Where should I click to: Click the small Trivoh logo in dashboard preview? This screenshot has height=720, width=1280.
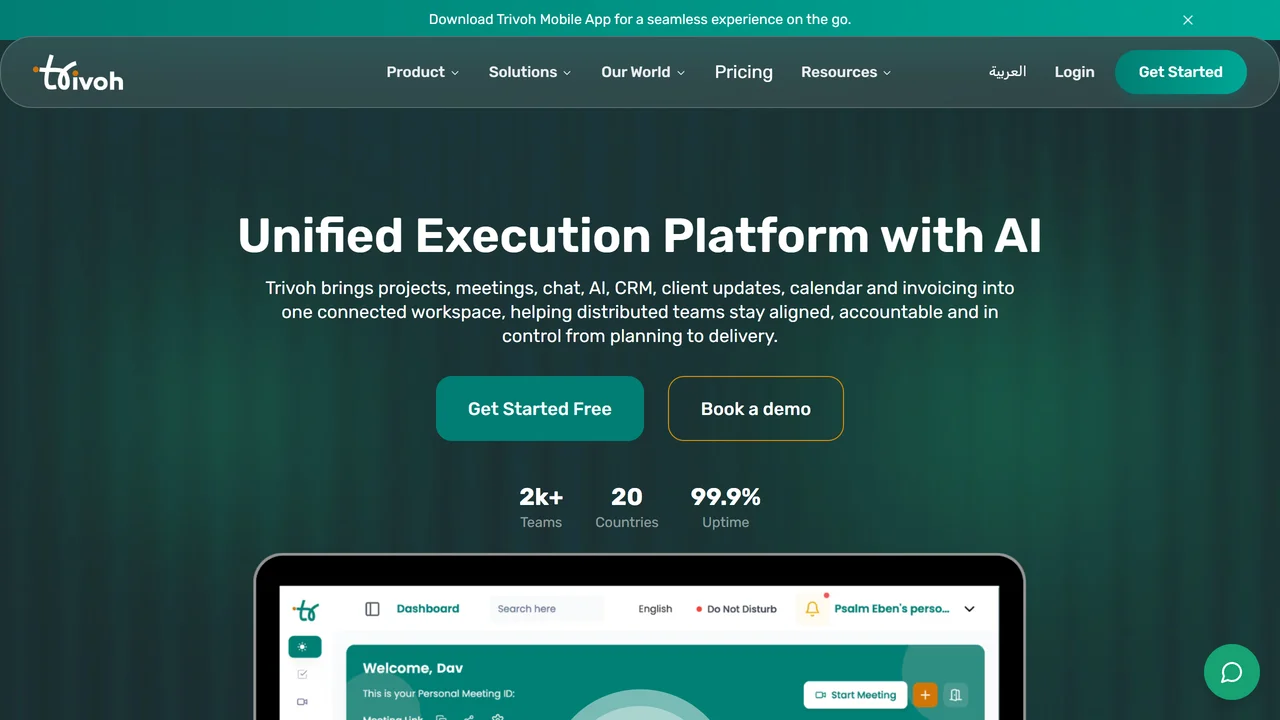(x=306, y=610)
